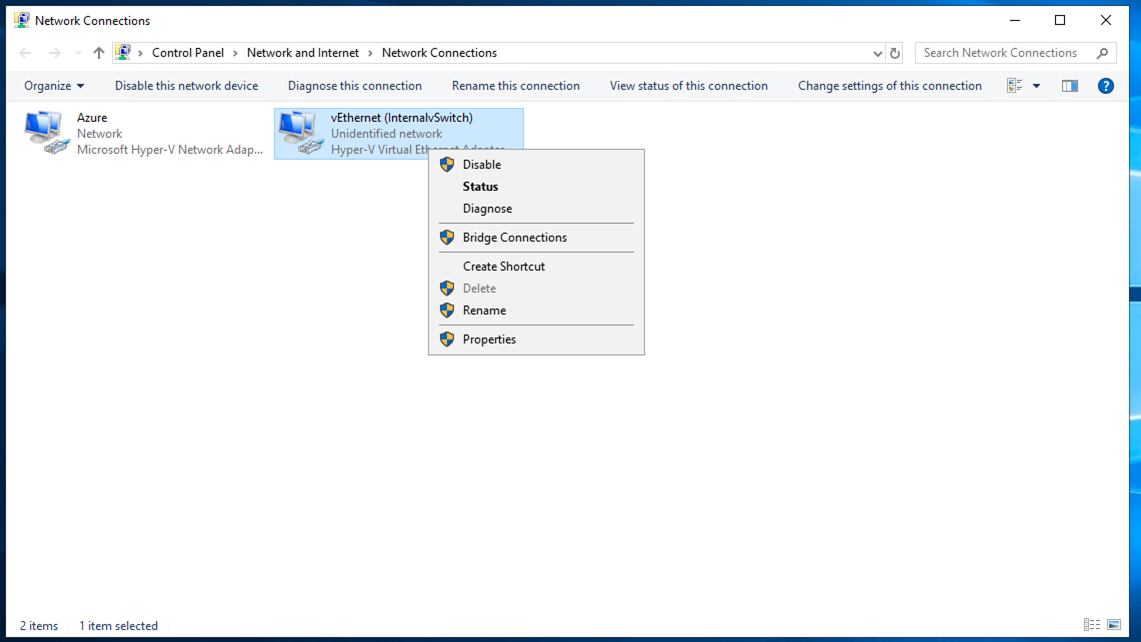Choose Bridge Connections in context menu

pos(514,237)
